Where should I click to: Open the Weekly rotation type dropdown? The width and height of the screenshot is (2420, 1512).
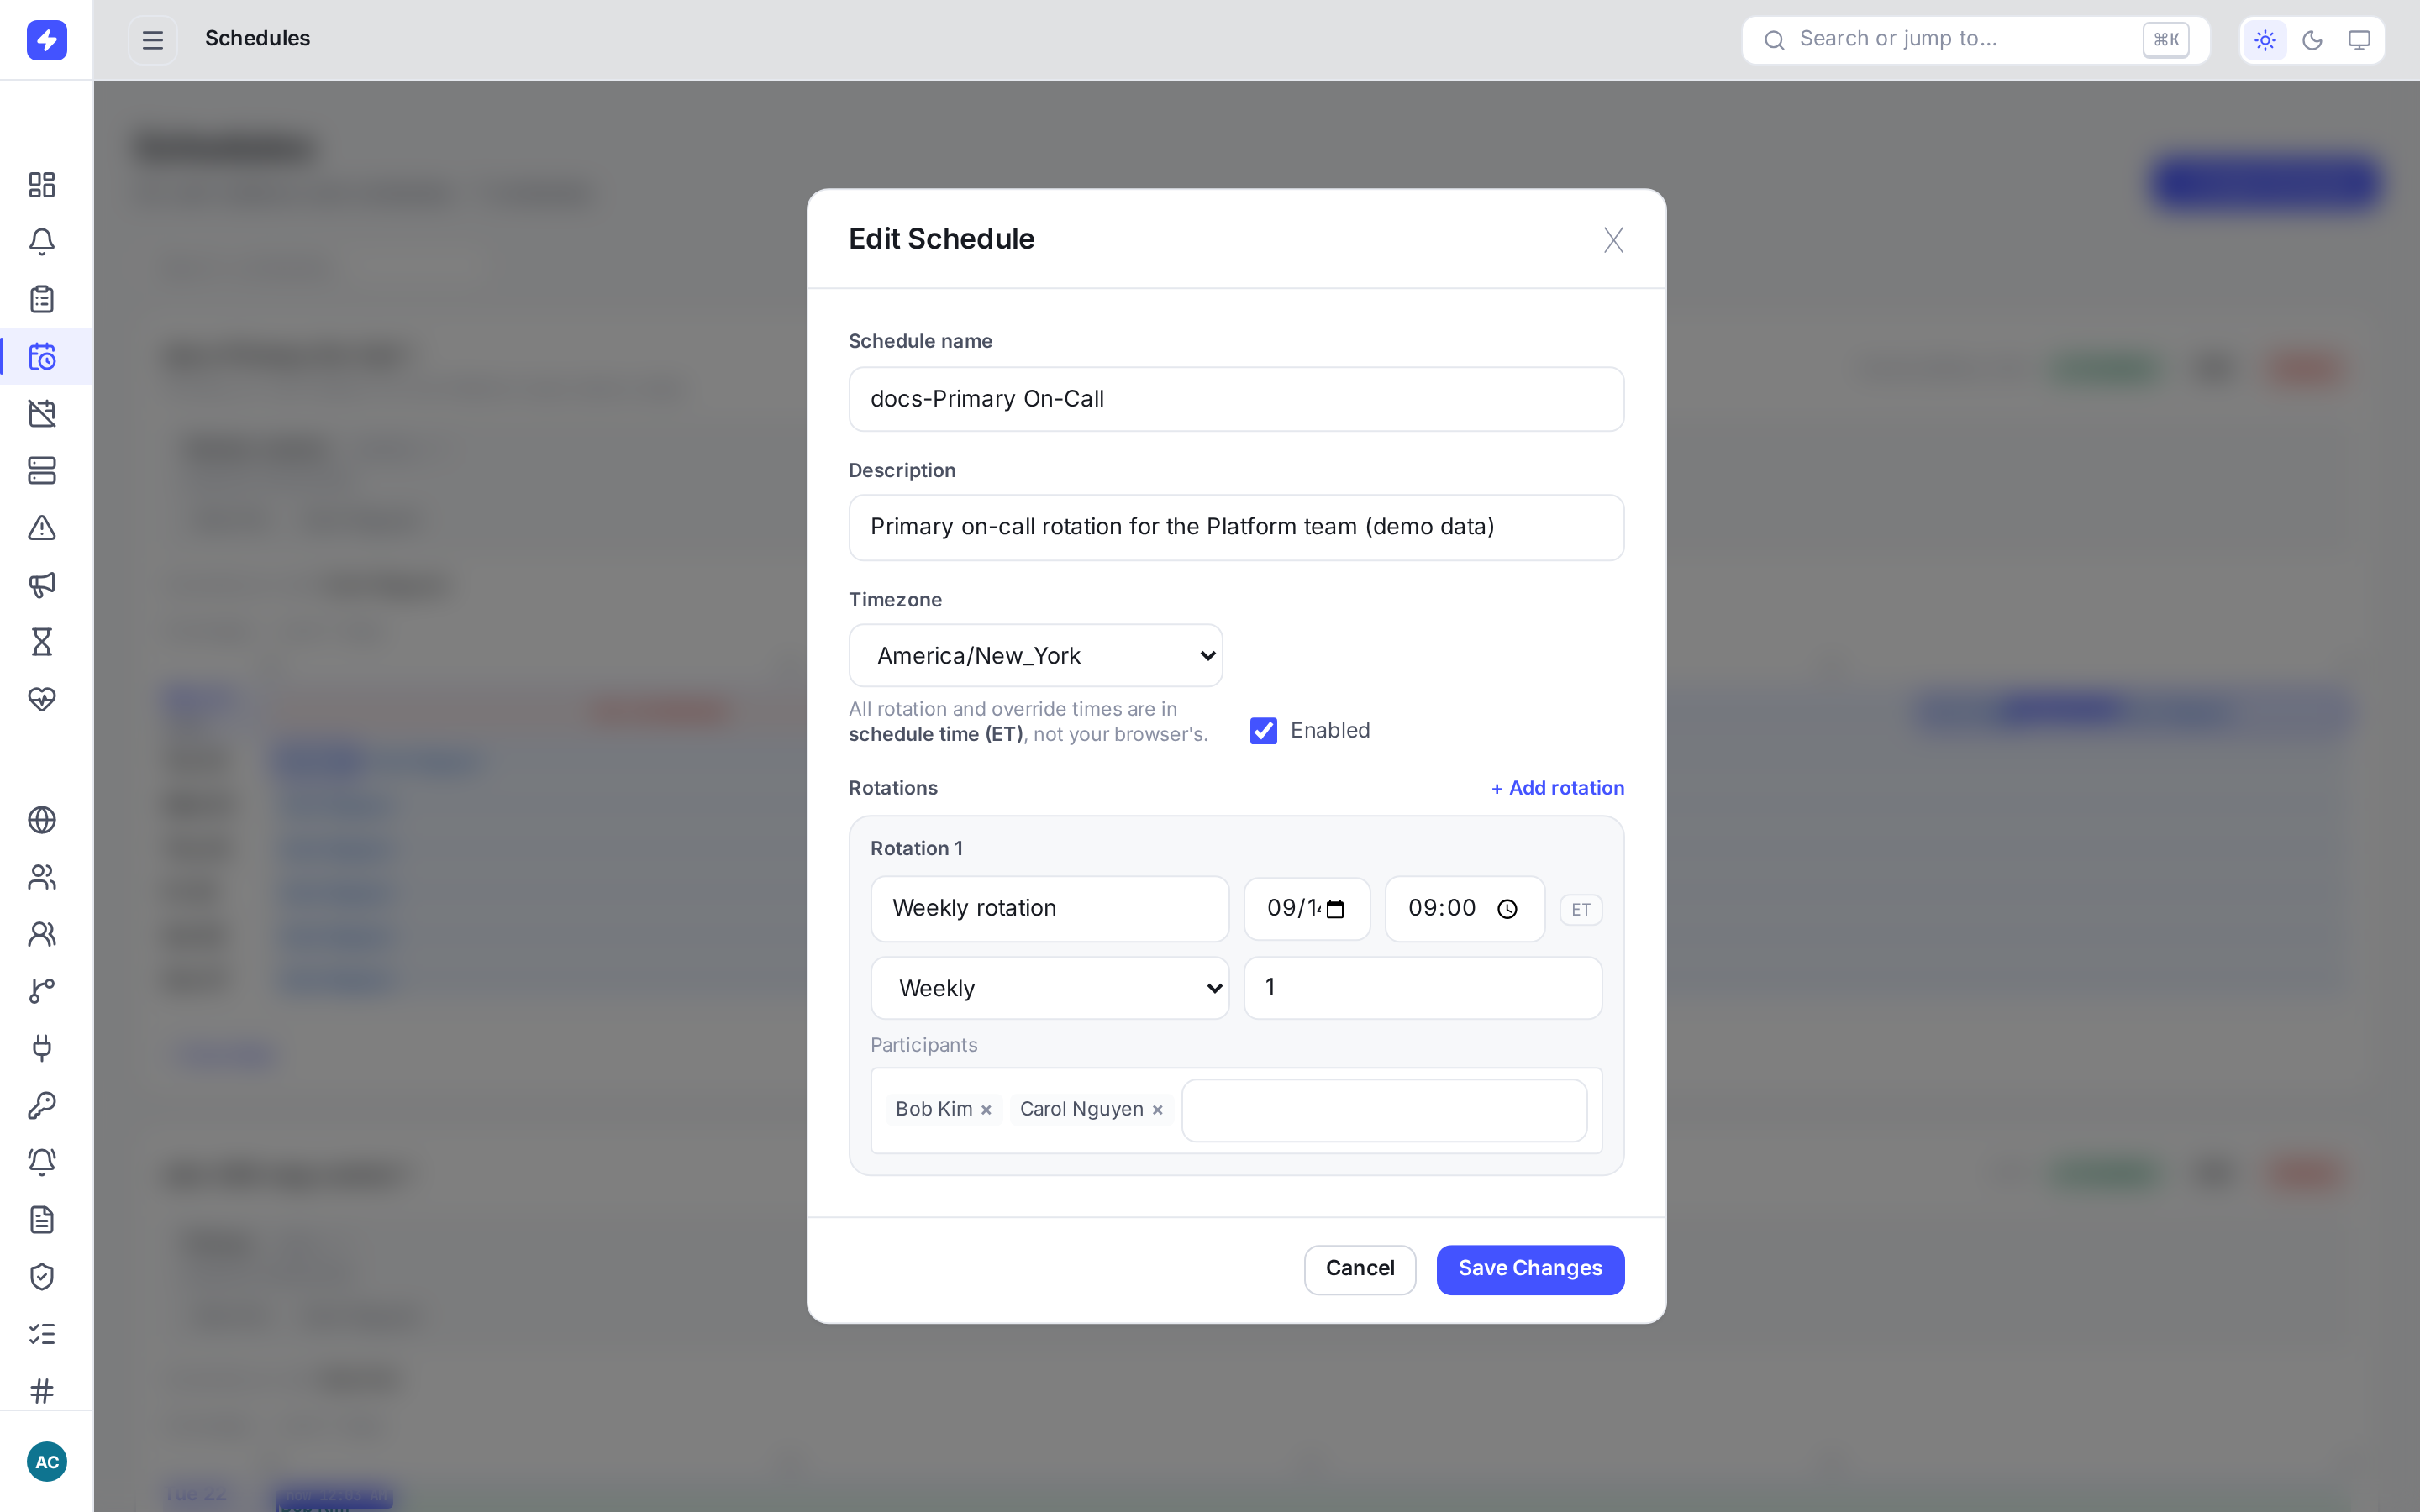pos(1049,988)
